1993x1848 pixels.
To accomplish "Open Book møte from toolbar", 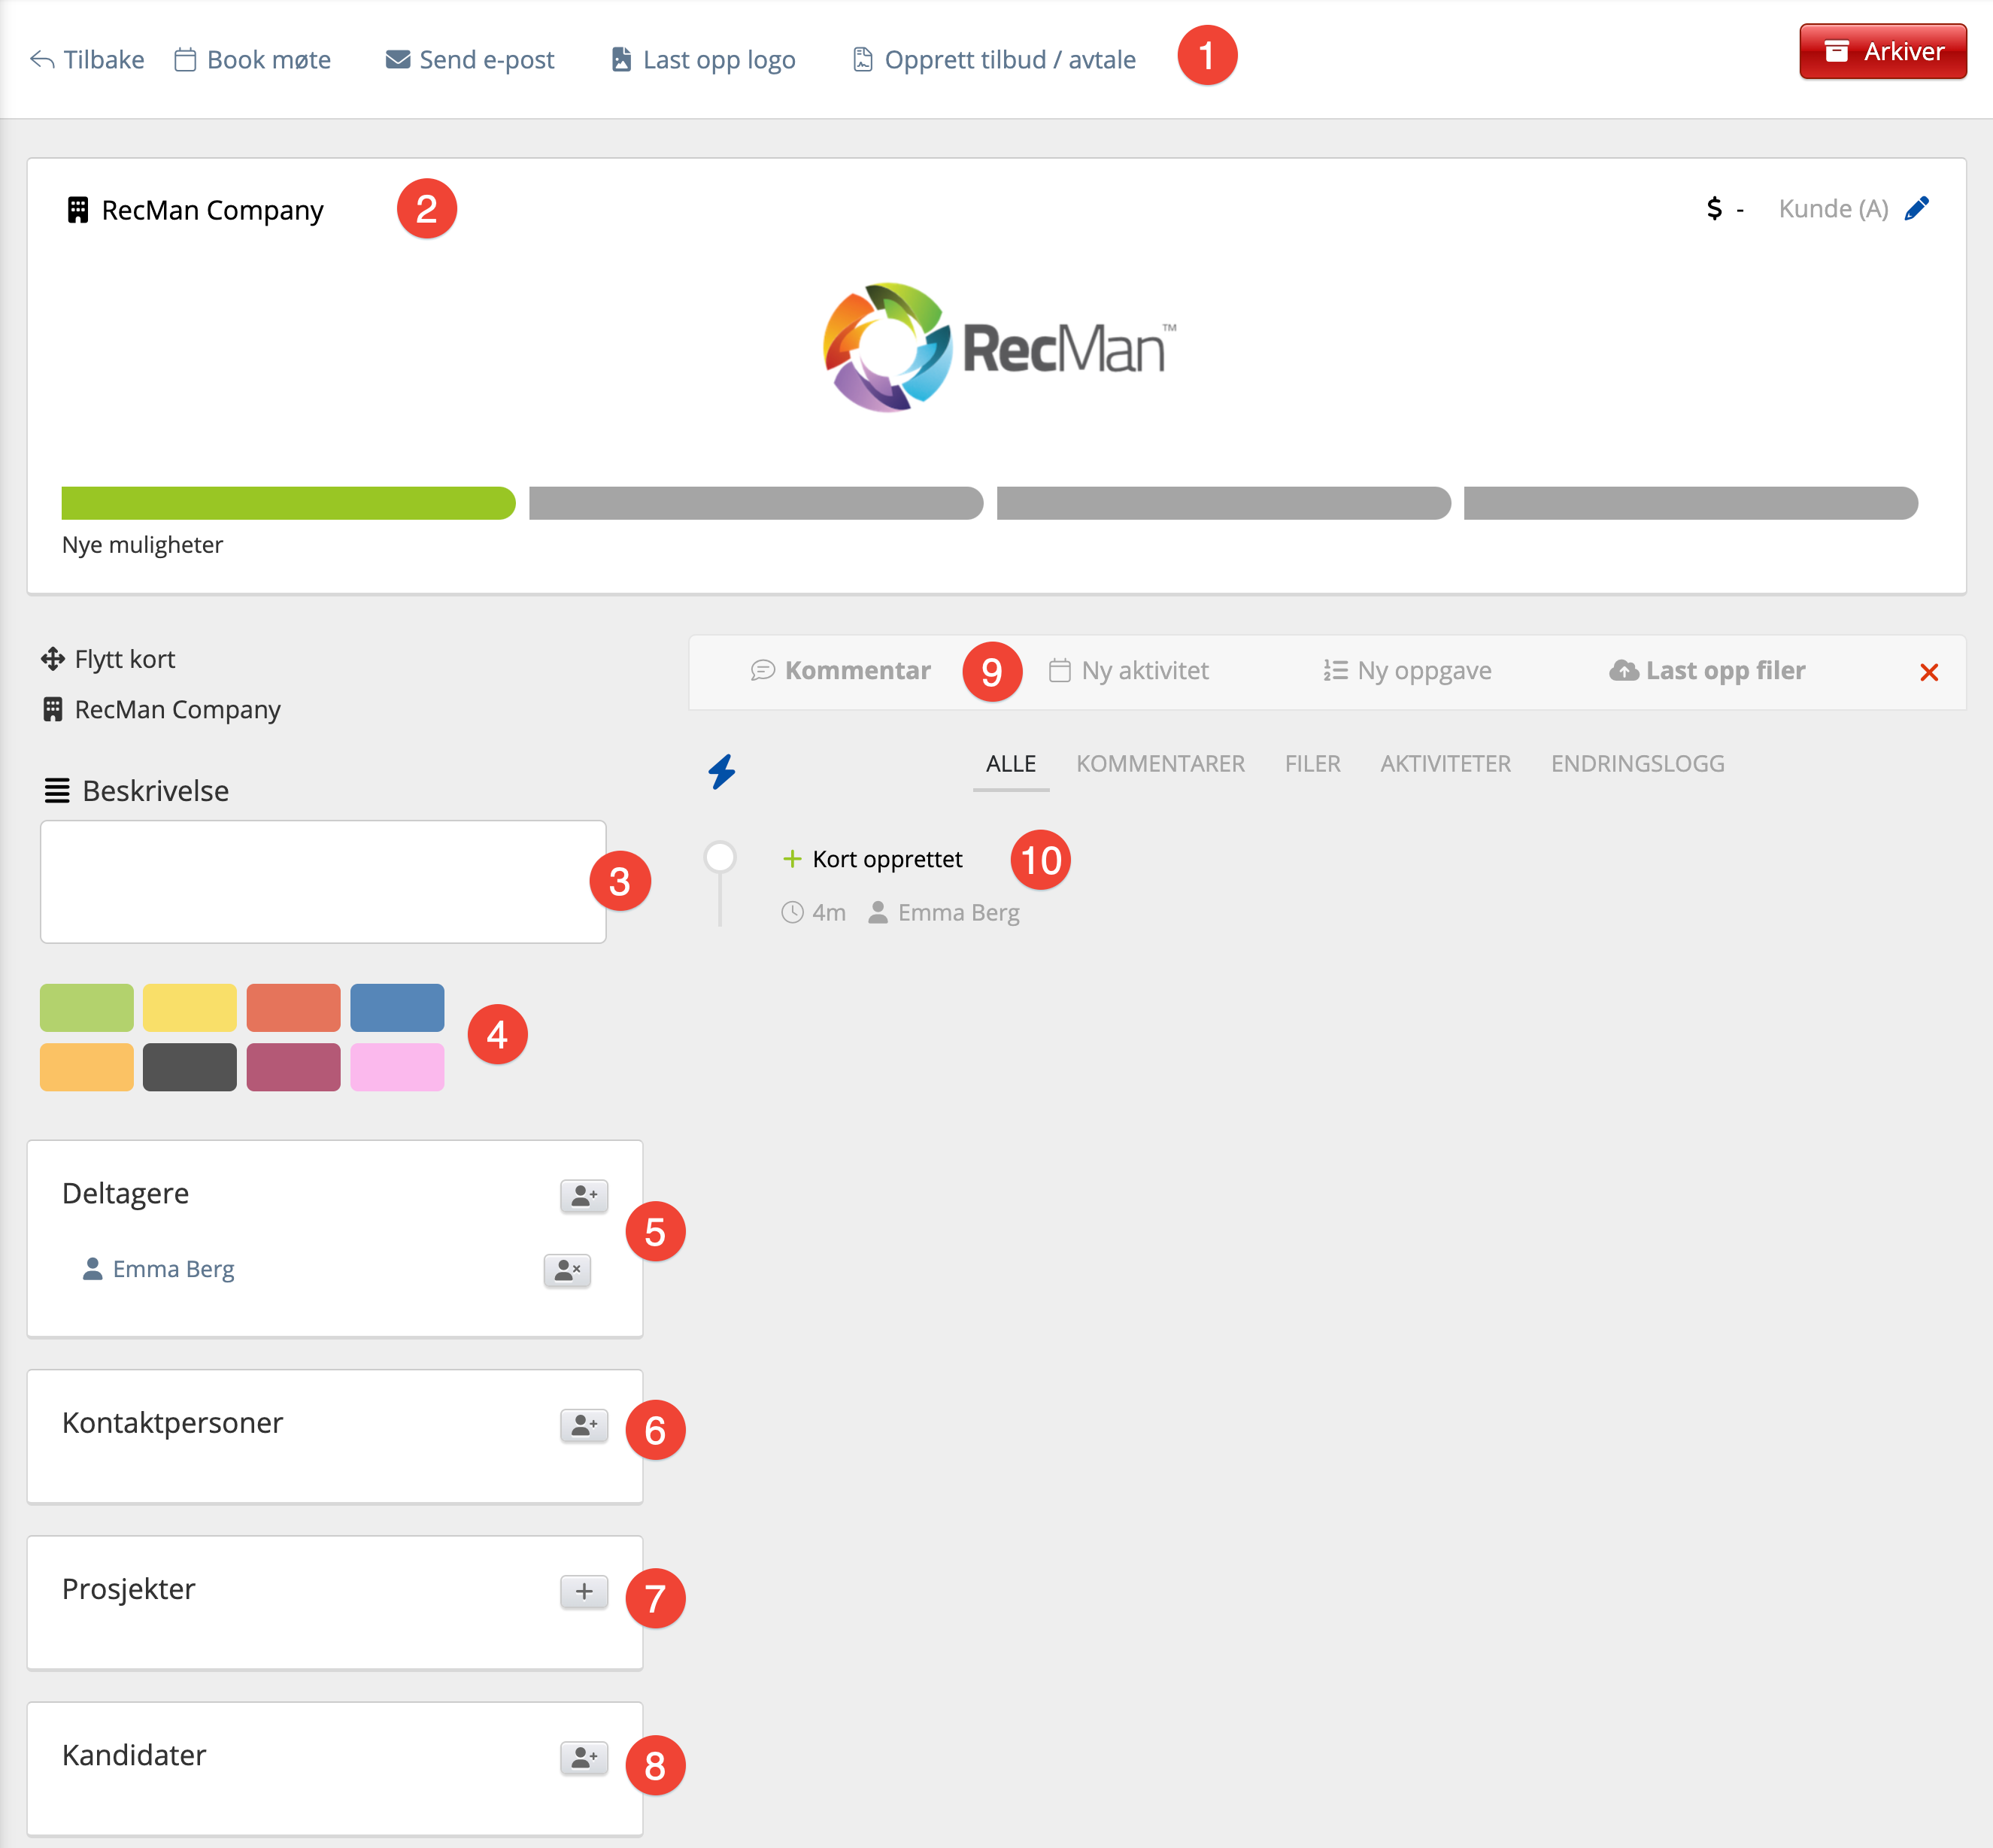I will 252,60.
